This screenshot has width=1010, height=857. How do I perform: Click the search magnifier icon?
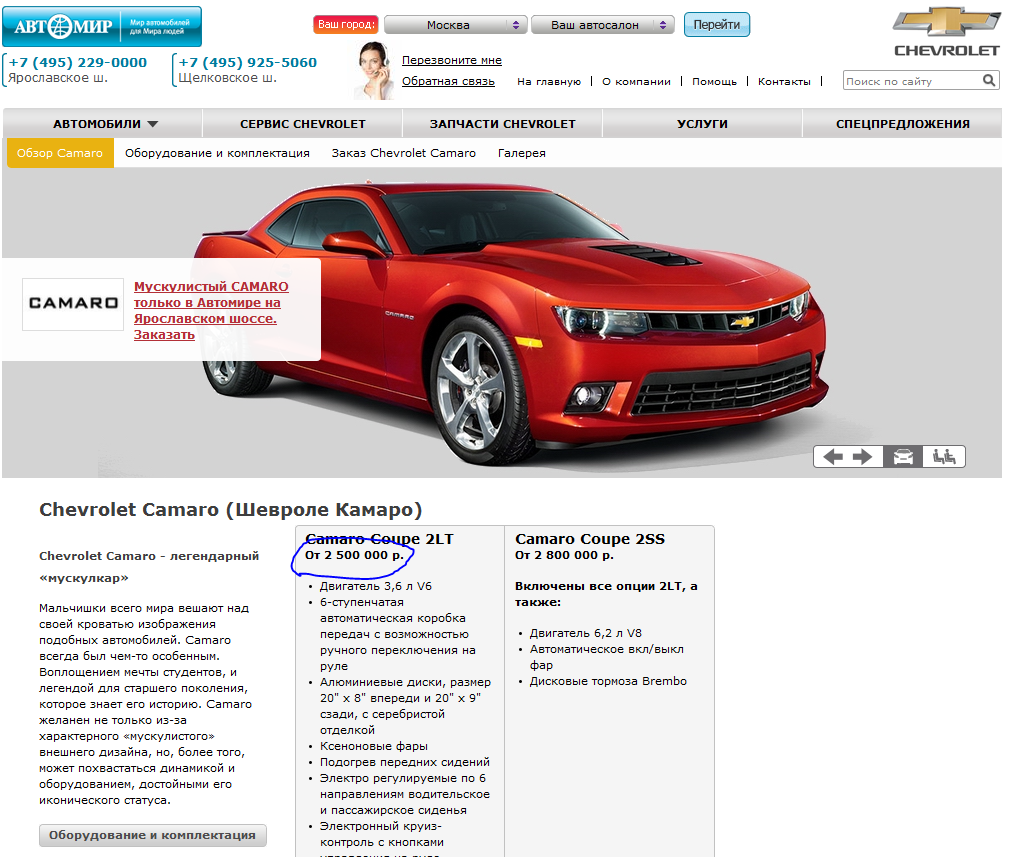989,81
